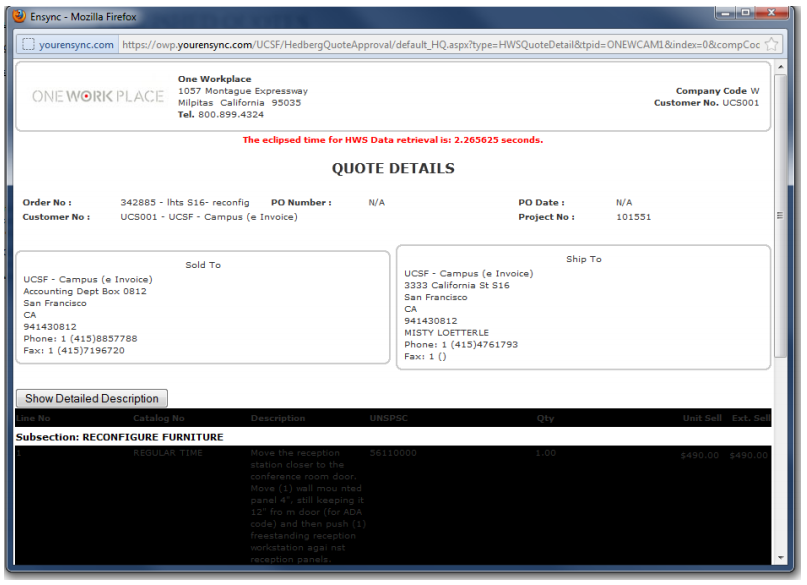Click the site identity box showing yourensync.com

pos(68,45)
